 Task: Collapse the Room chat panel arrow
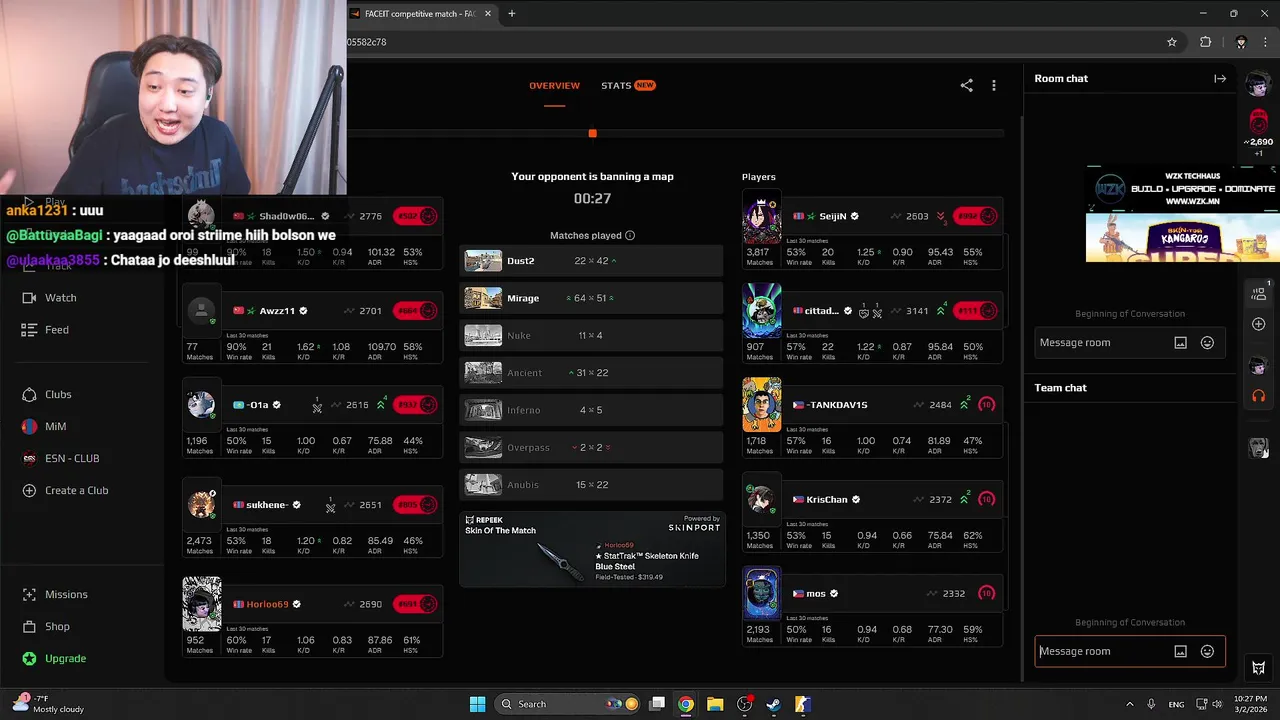tap(1220, 78)
